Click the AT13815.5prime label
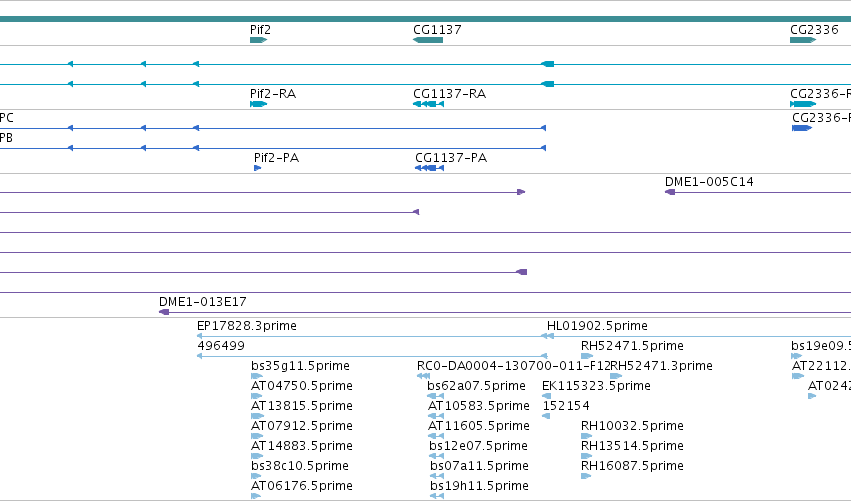Viewport: 851px width, 501px height. click(301, 406)
